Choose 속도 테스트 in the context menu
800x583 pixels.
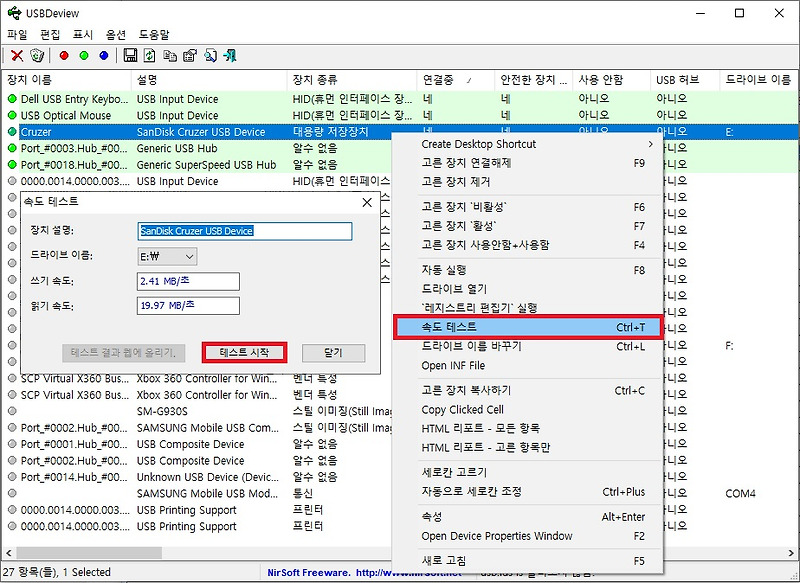(528, 327)
